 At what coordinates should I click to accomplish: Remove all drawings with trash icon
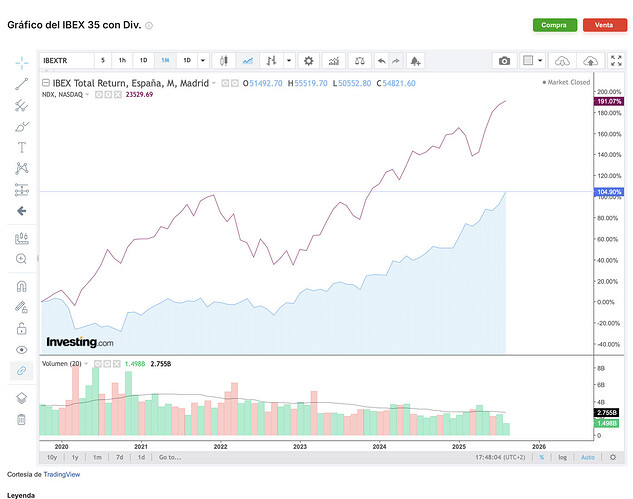point(21,419)
